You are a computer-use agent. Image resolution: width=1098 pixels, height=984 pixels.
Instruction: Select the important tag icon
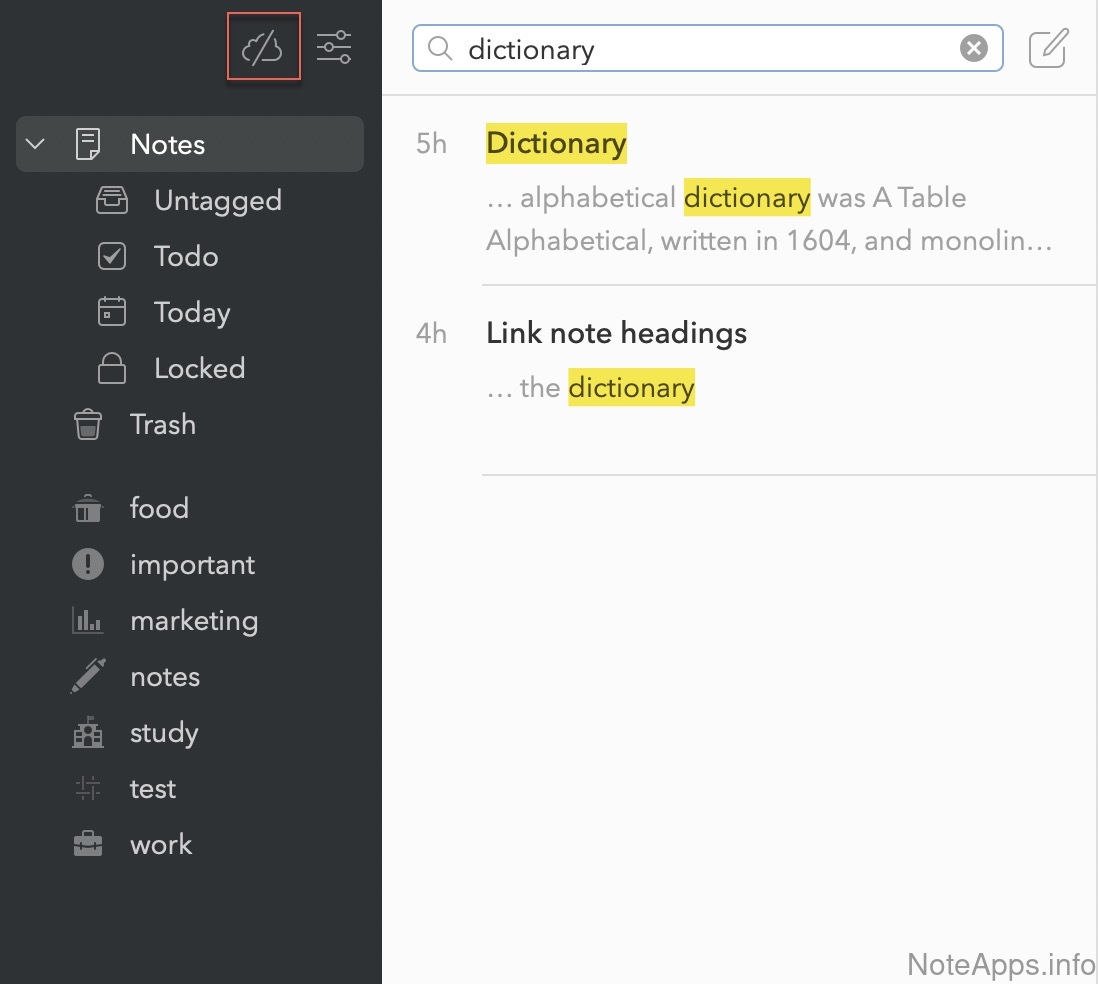pyautogui.click(x=88, y=565)
